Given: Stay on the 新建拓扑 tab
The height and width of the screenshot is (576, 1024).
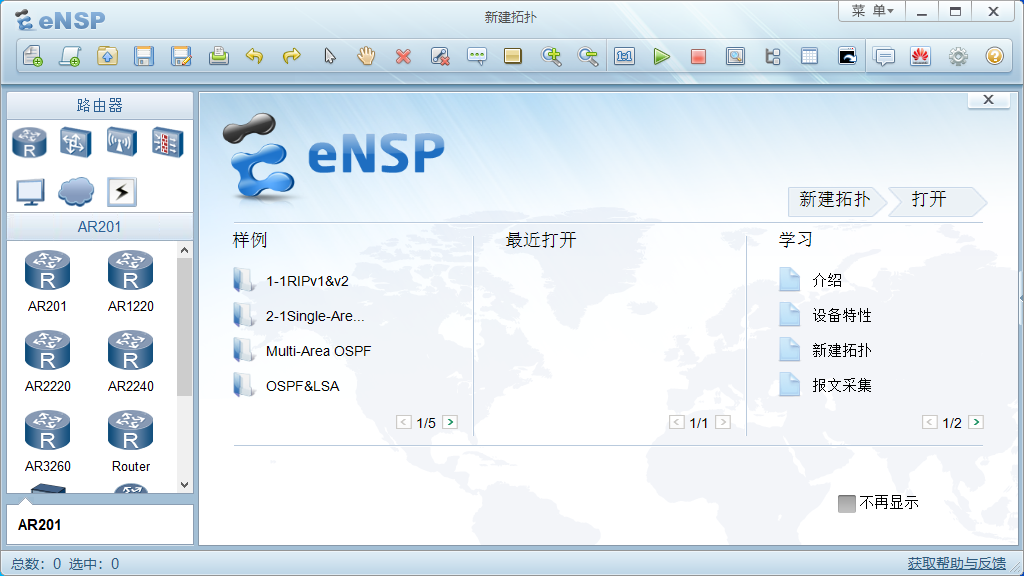Looking at the screenshot, I should tap(836, 201).
